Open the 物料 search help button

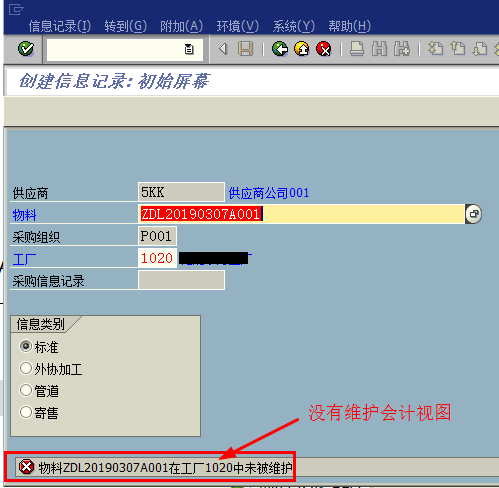pyautogui.click(x=474, y=214)
